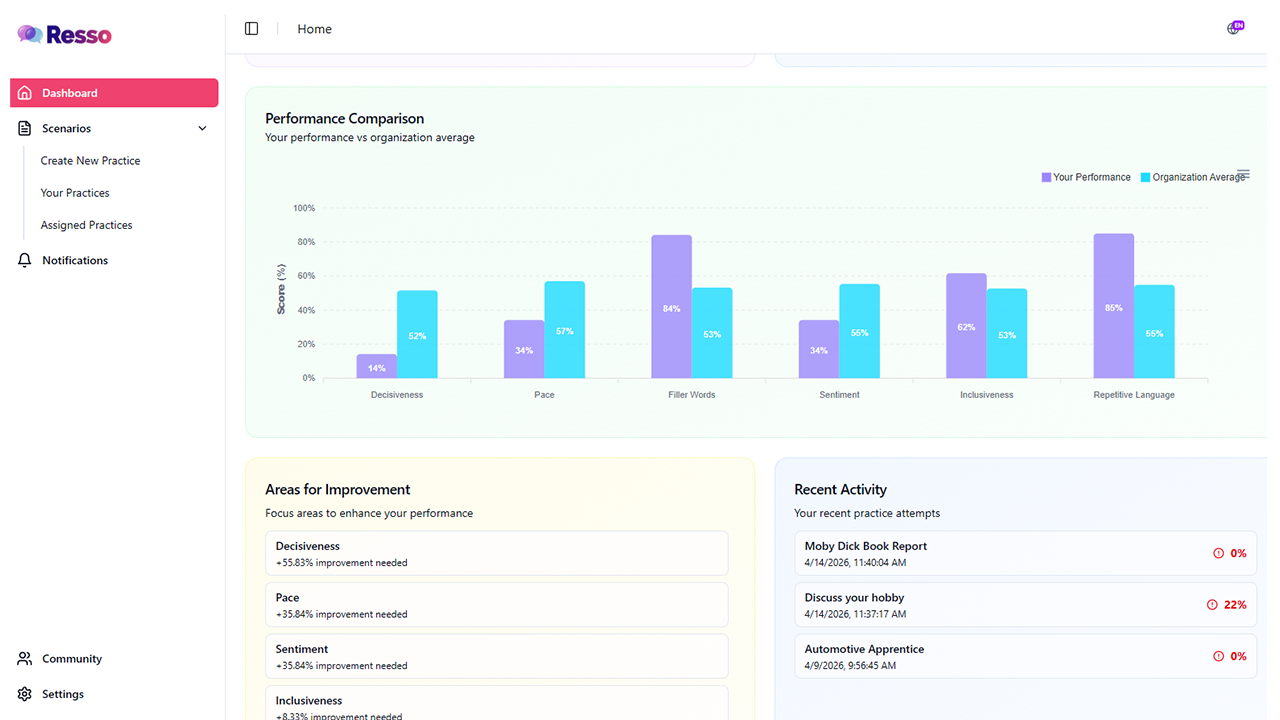Go to Assigned Practices

86,225
